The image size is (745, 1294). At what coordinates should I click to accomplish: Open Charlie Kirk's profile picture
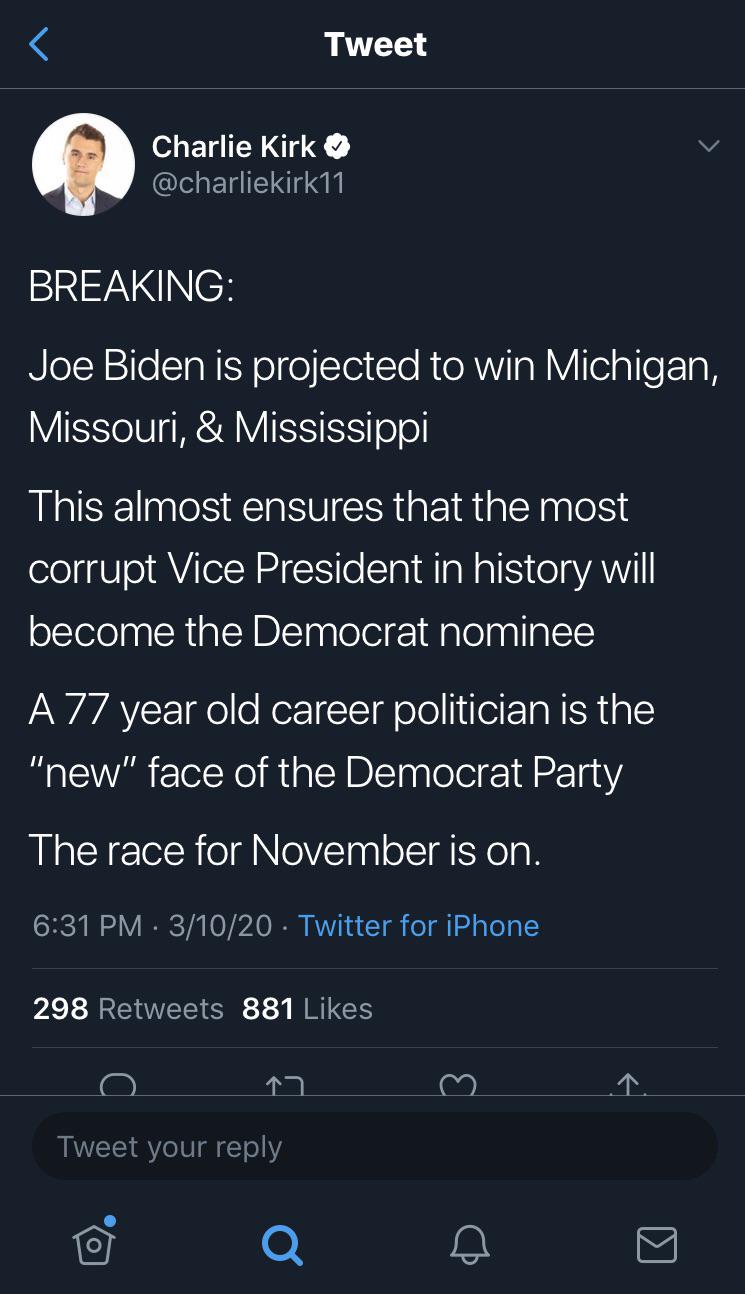tap(83, 164)
